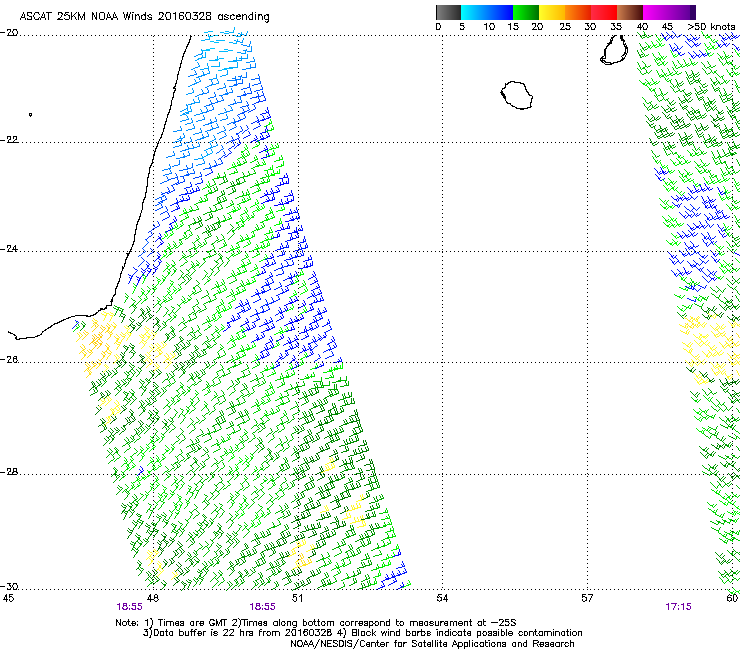Click the -24 latitude axis label

click(x=9, y=249)
